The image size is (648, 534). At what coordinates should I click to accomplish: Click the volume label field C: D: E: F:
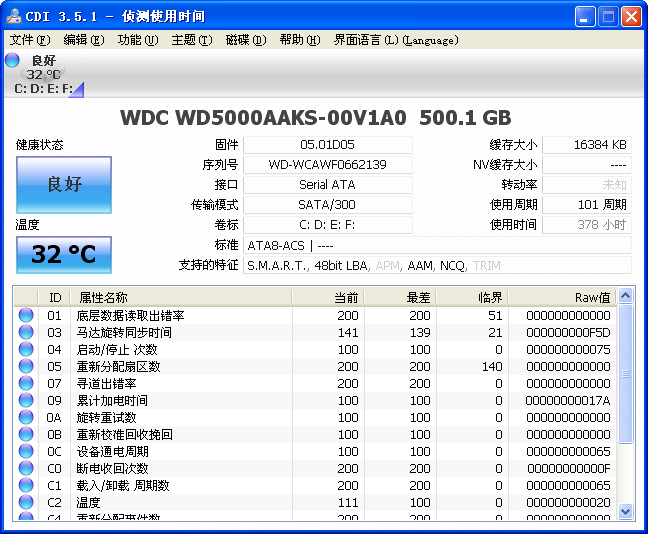point(328,224)
